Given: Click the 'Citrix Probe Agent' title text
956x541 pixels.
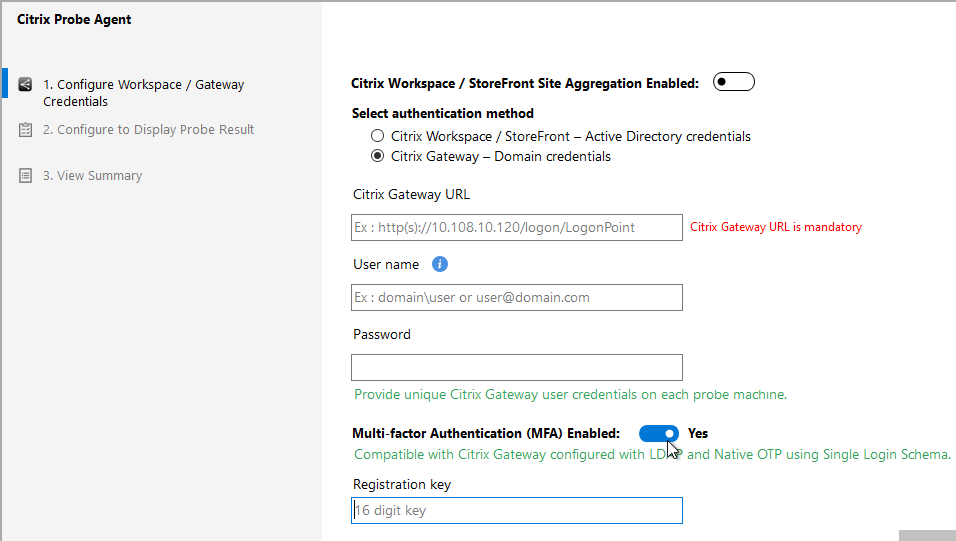Looking at the screenshot, I should (x=74, y=20).
